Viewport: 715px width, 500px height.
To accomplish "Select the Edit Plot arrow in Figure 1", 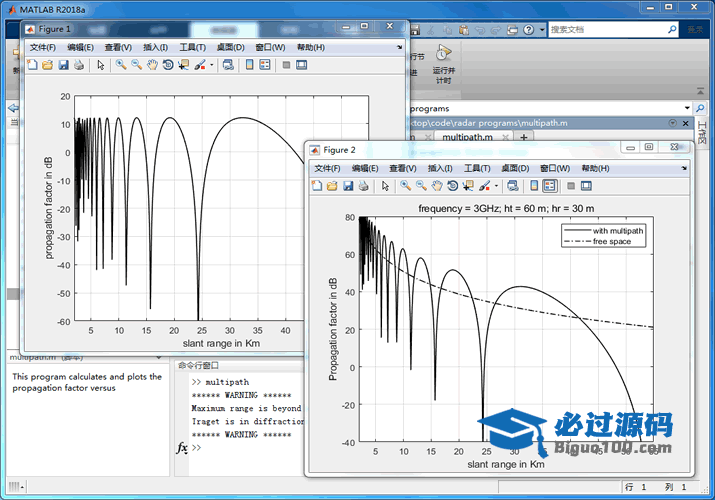I will click(101, 65).
